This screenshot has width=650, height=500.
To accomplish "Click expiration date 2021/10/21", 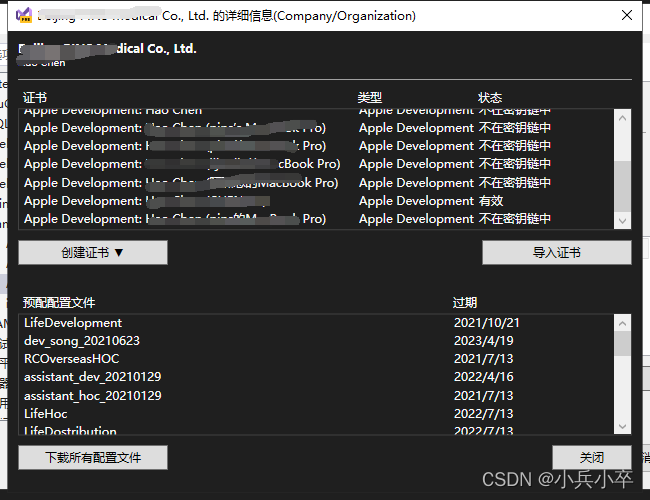I will (x=487, y=323).
